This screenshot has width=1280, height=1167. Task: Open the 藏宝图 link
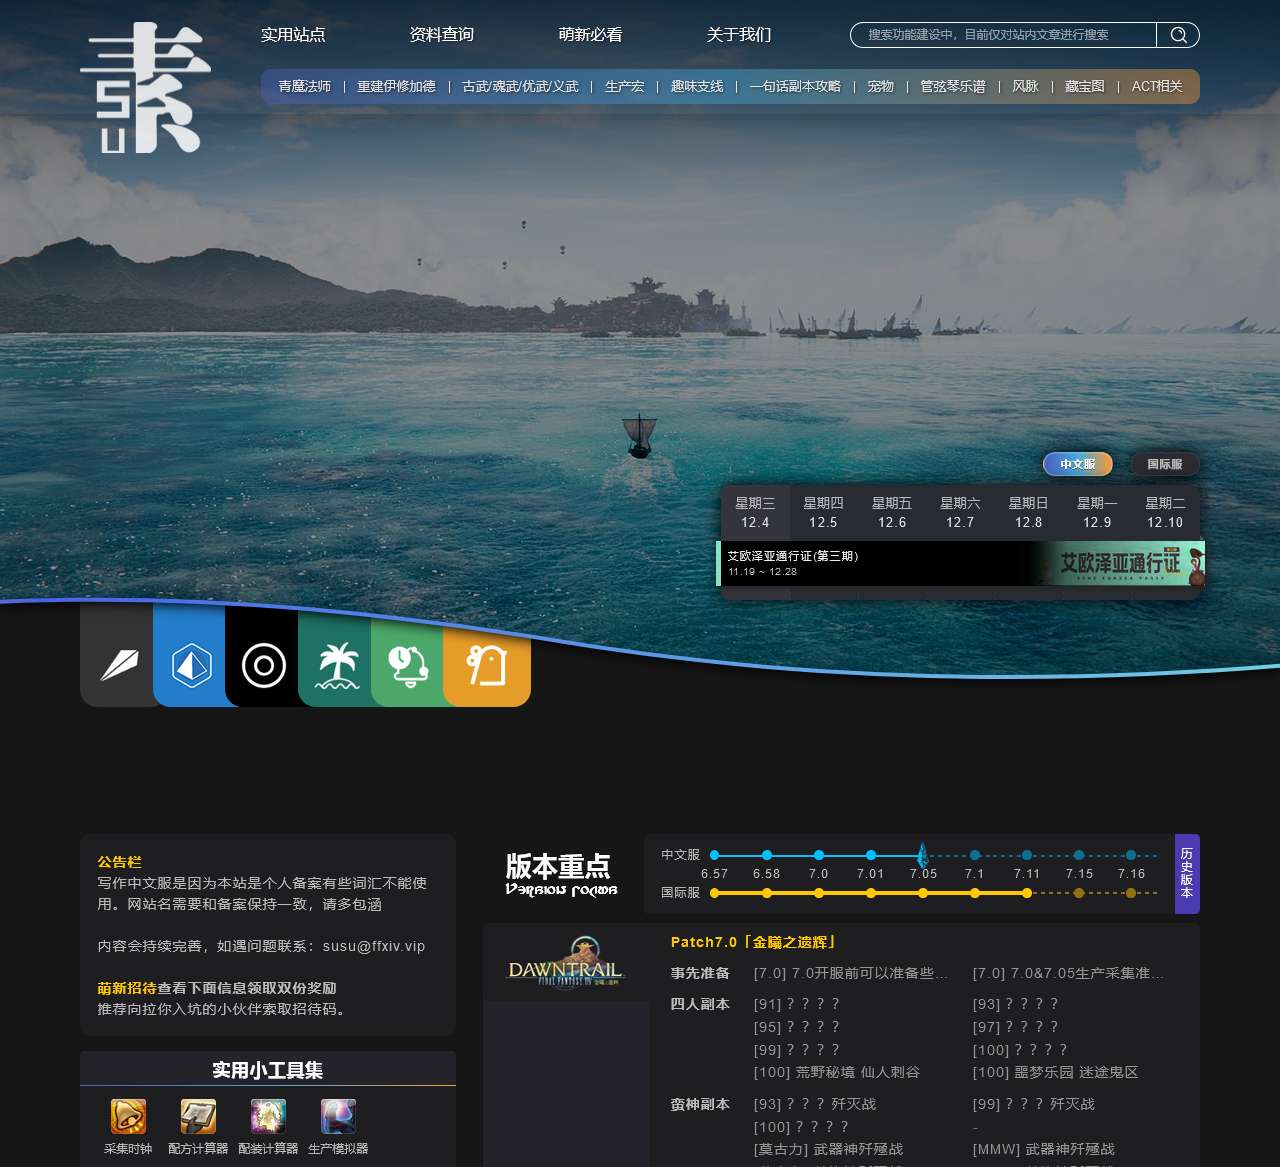(x=1085, y=87)
